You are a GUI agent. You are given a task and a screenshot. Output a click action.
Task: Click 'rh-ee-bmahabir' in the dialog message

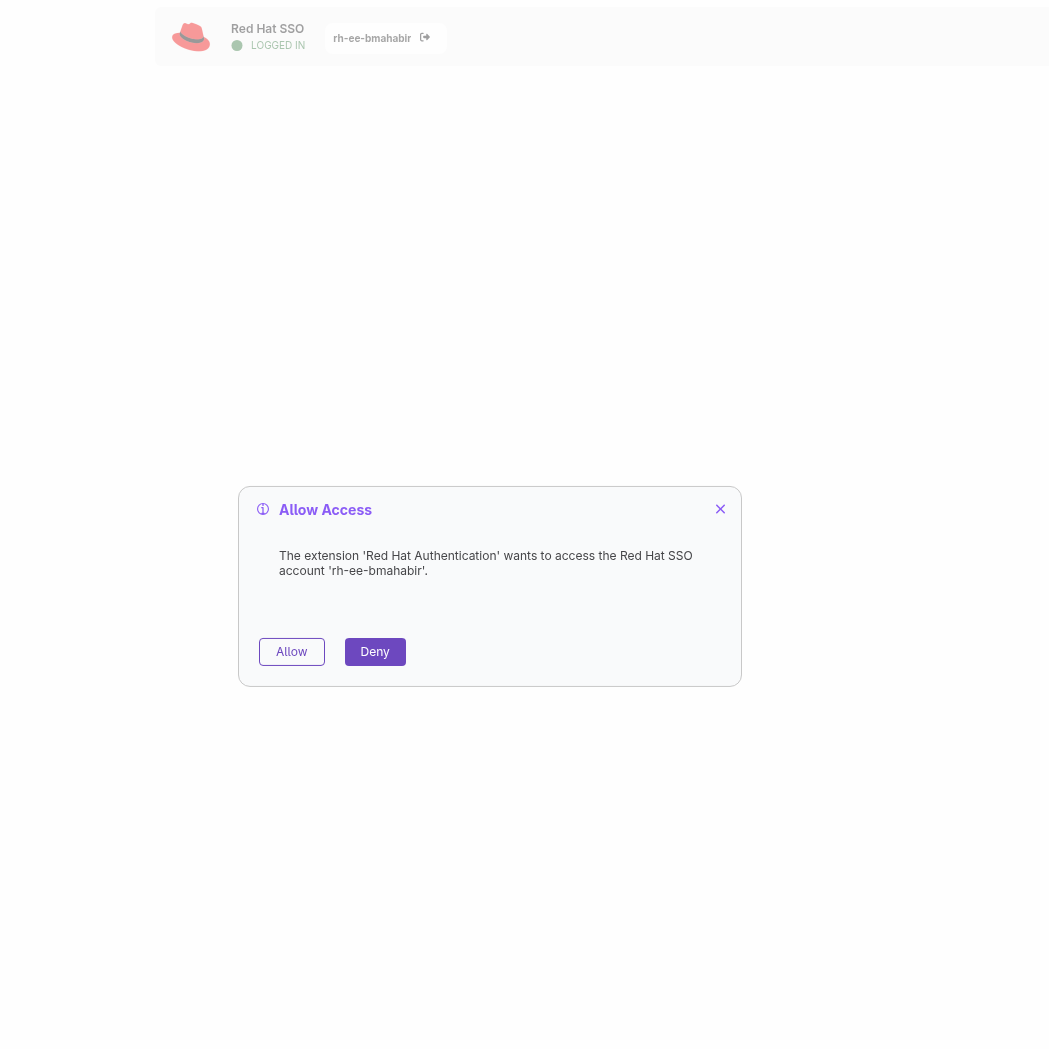[x=378, y=571]
